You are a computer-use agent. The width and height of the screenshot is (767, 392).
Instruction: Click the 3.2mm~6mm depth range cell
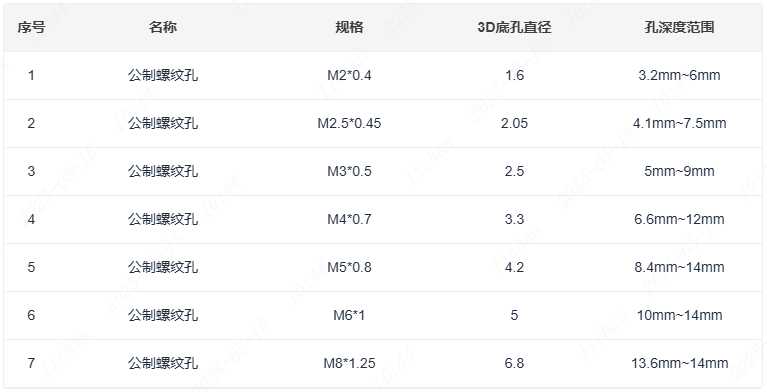click(x=679, y=75)
